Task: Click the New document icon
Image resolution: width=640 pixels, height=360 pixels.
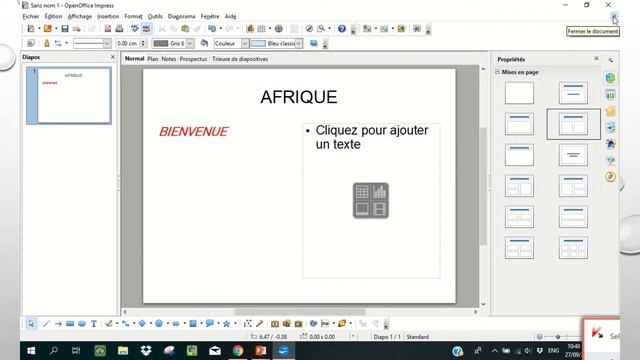Action: click(31, 29)
